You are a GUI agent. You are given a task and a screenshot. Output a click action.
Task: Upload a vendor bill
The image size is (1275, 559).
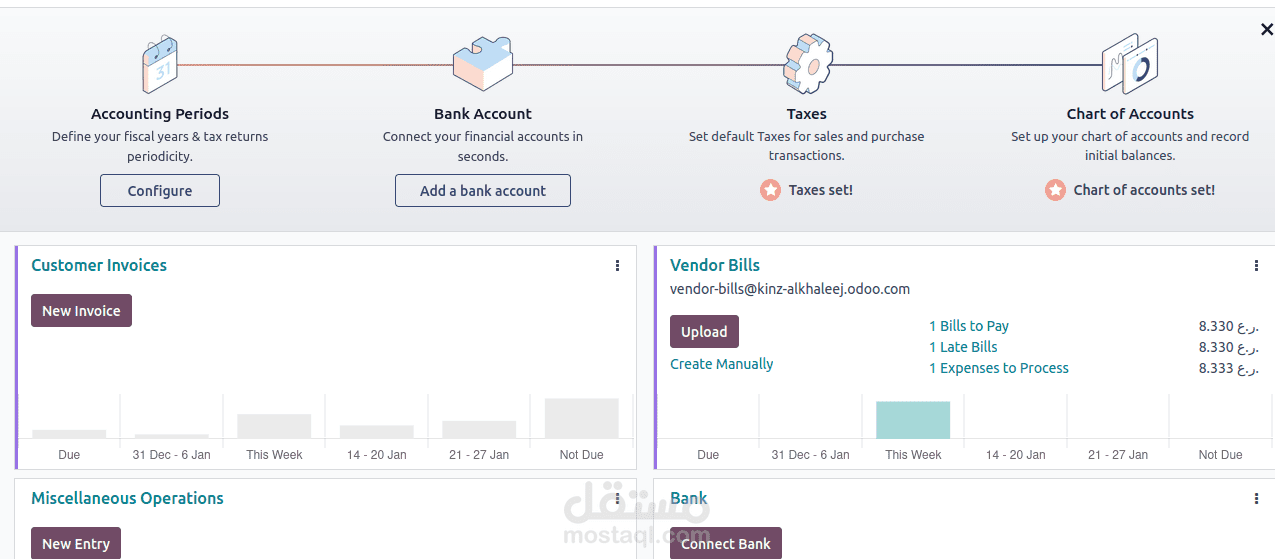tap(704, 332)
